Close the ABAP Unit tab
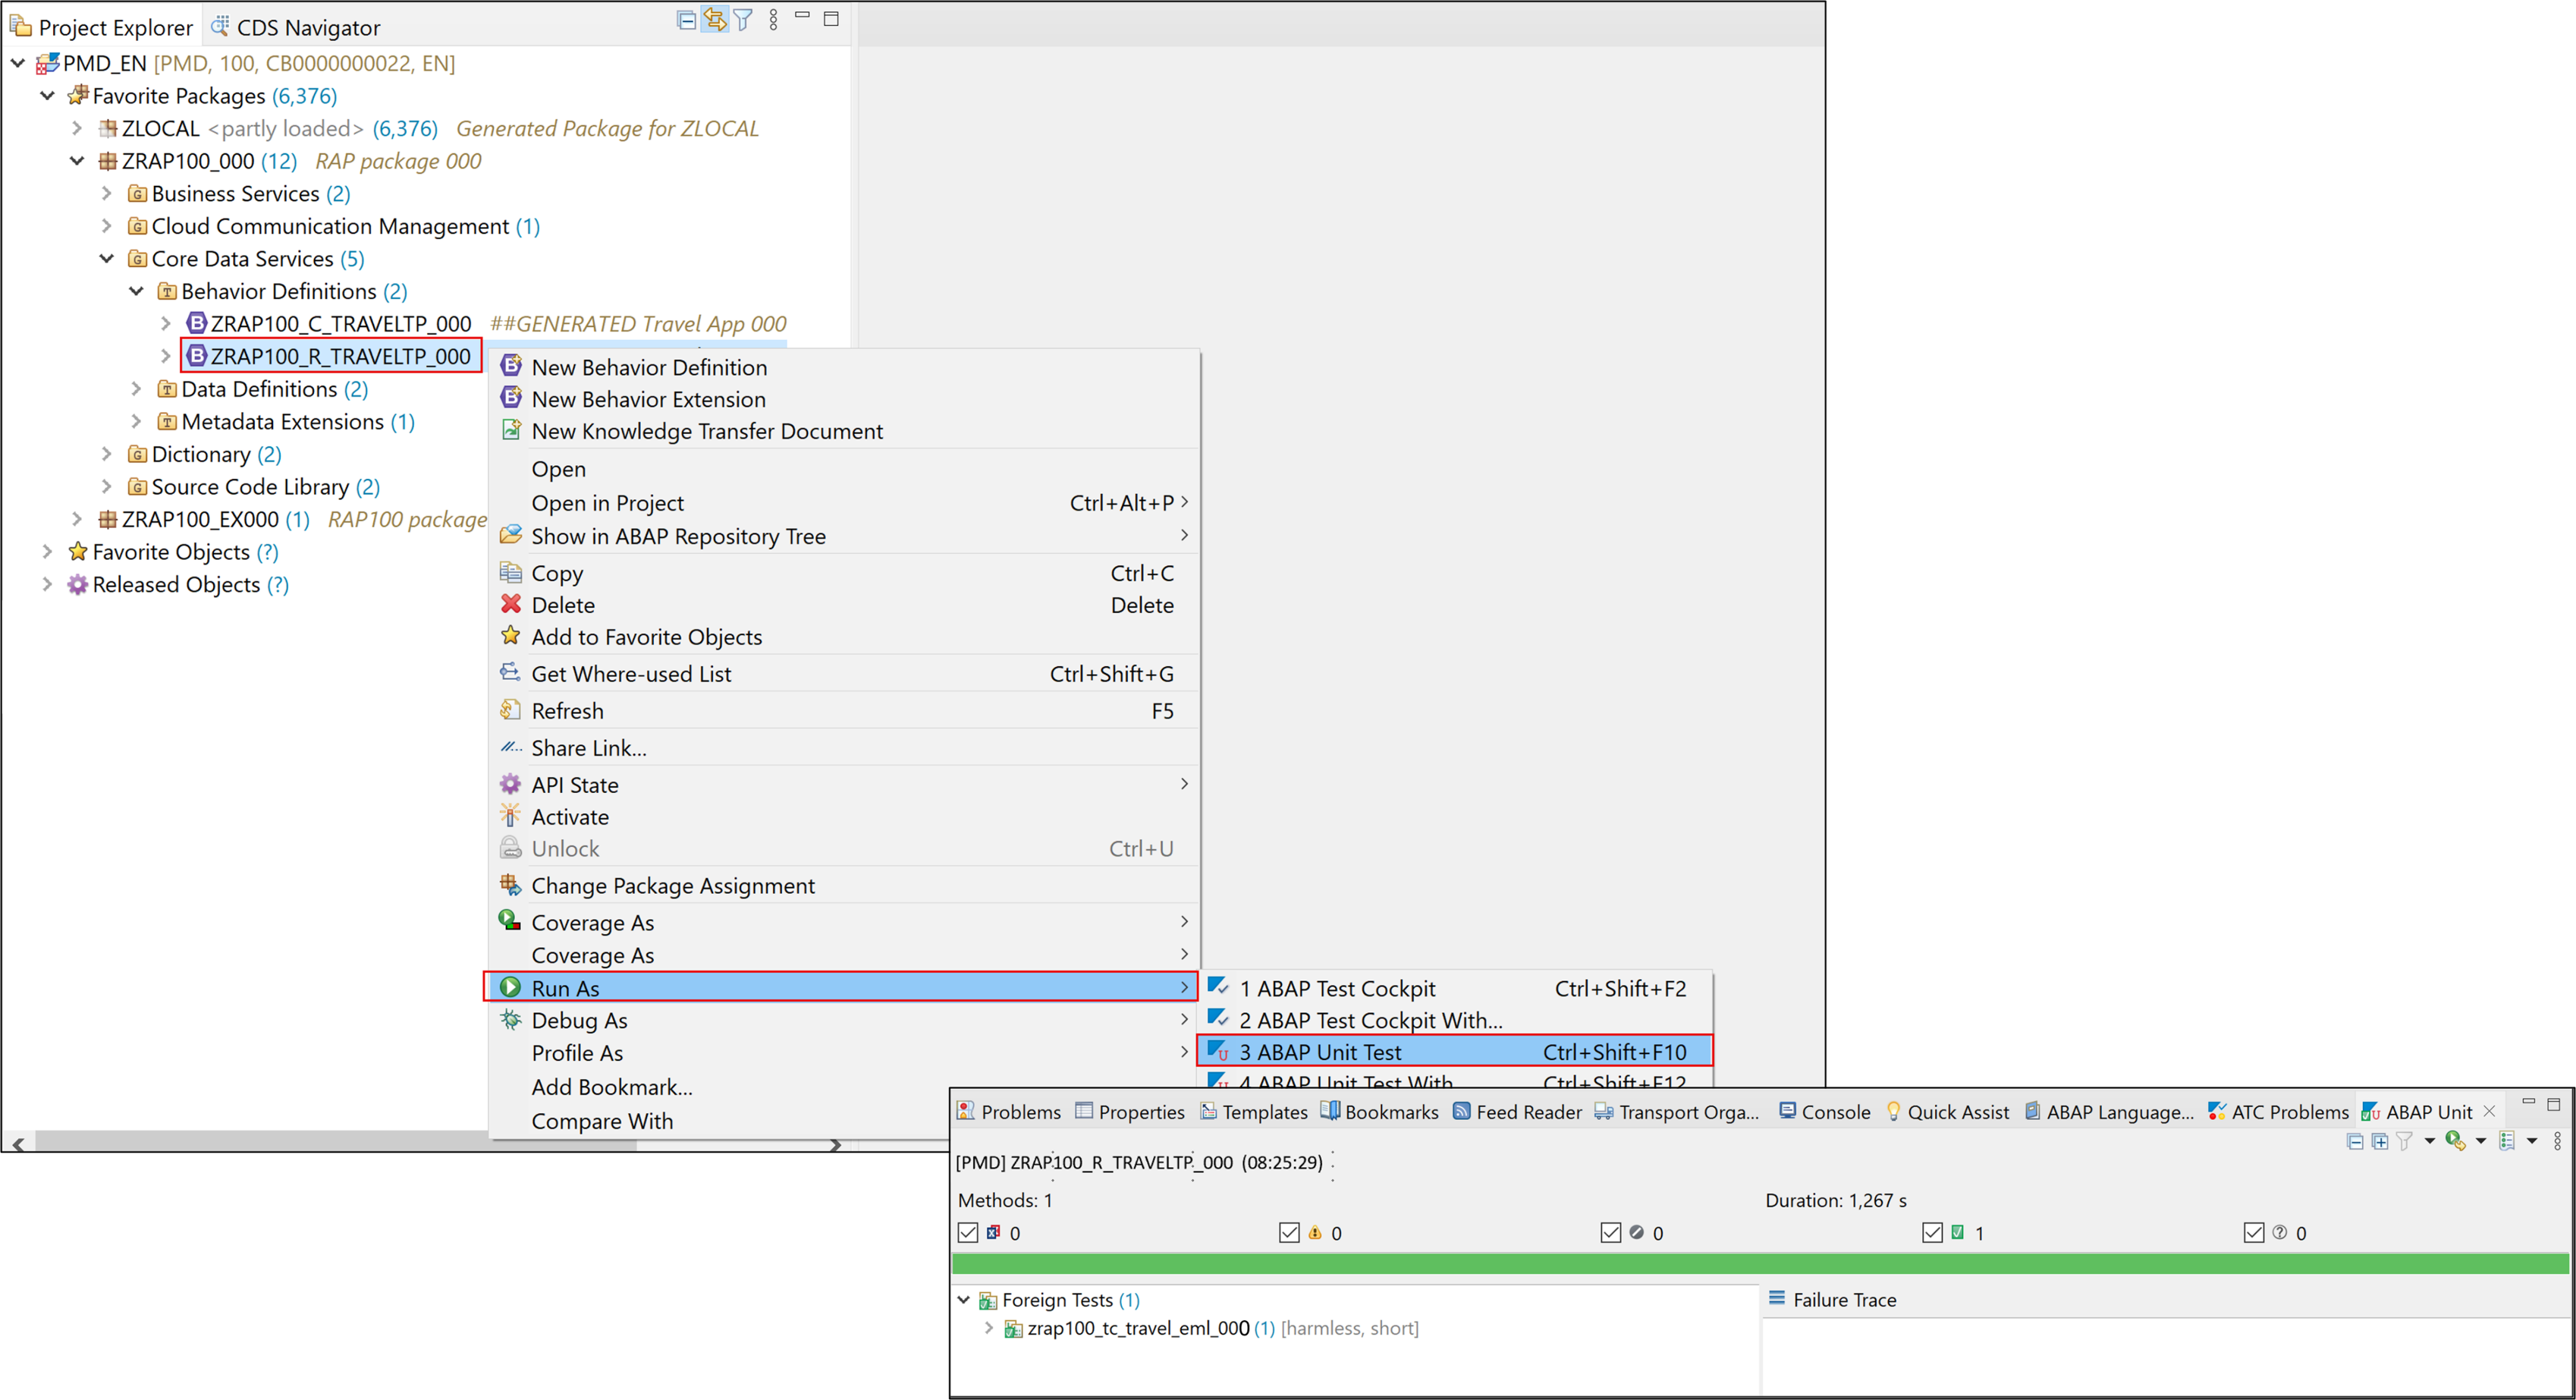Screen dimensions: 2576x1400 click(x=2490, y=1111)
